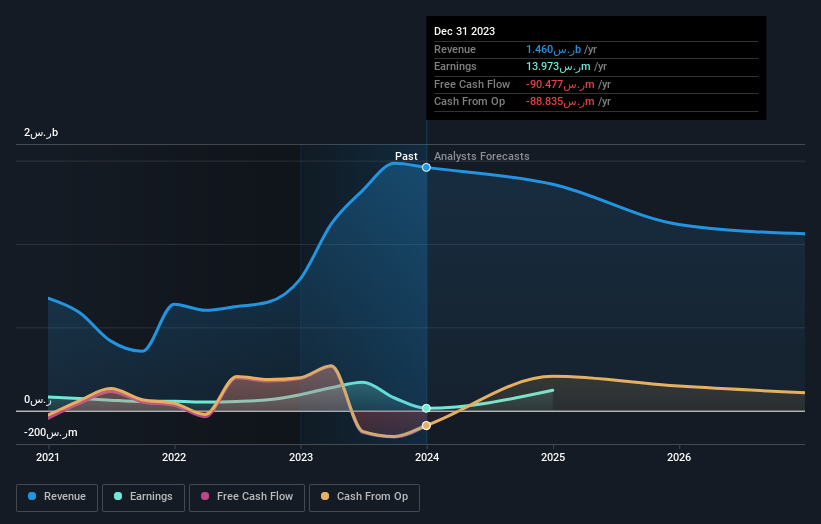This screenshot has height=524, width=821.
Task: Click the 2024 x-axis label
Action: (x=427, y=458)
